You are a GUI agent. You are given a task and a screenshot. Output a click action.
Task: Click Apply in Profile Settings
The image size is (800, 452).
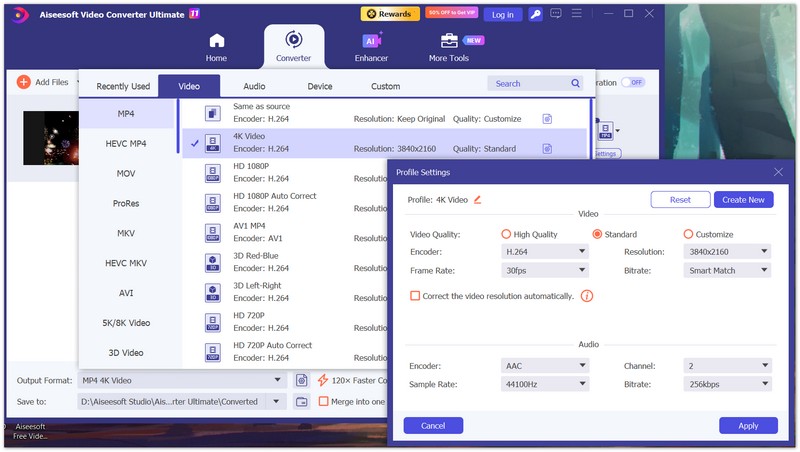748,425
